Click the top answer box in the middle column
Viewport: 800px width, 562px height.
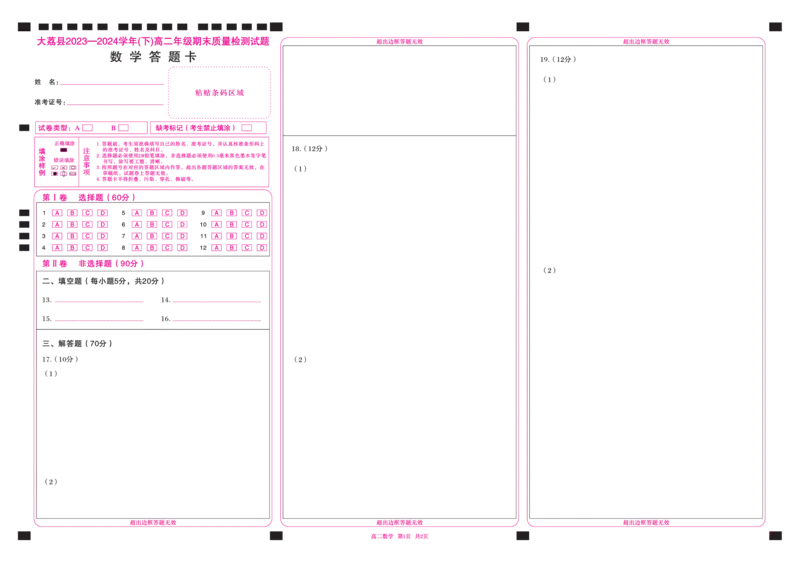(x=399, y=86)
